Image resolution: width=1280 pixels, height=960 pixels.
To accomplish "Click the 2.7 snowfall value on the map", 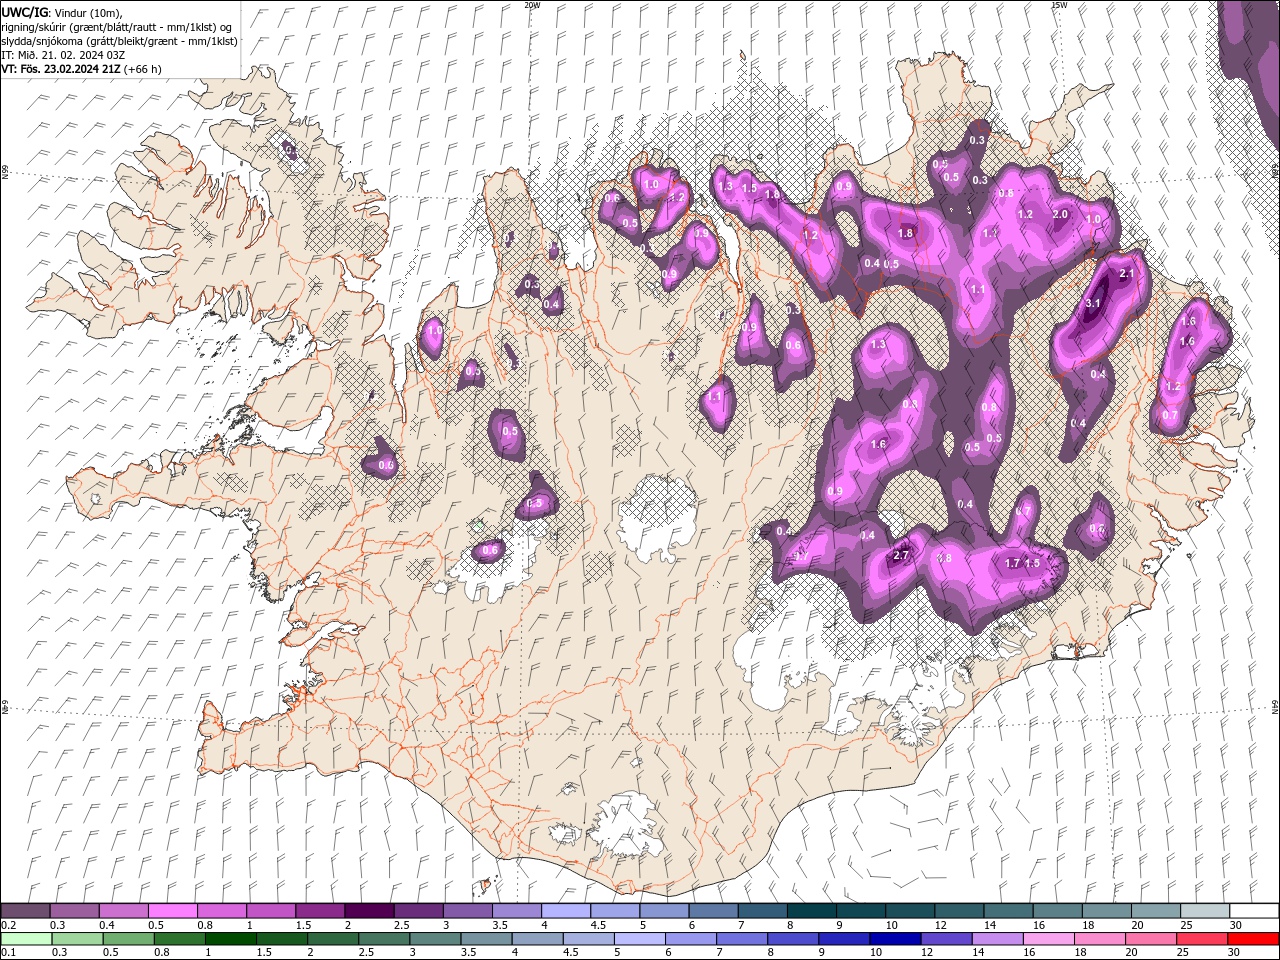I will click(x=900, y=556).
